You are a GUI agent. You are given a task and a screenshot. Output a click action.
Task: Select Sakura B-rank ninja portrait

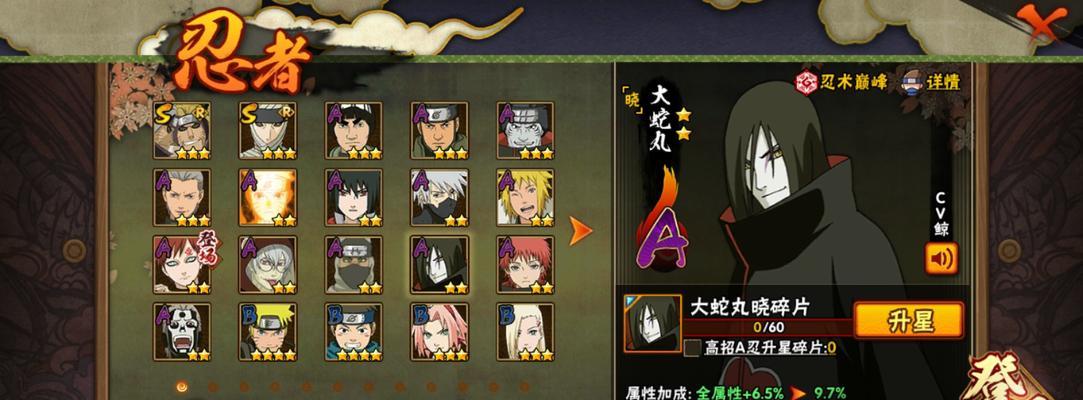(x=439, y=332)
